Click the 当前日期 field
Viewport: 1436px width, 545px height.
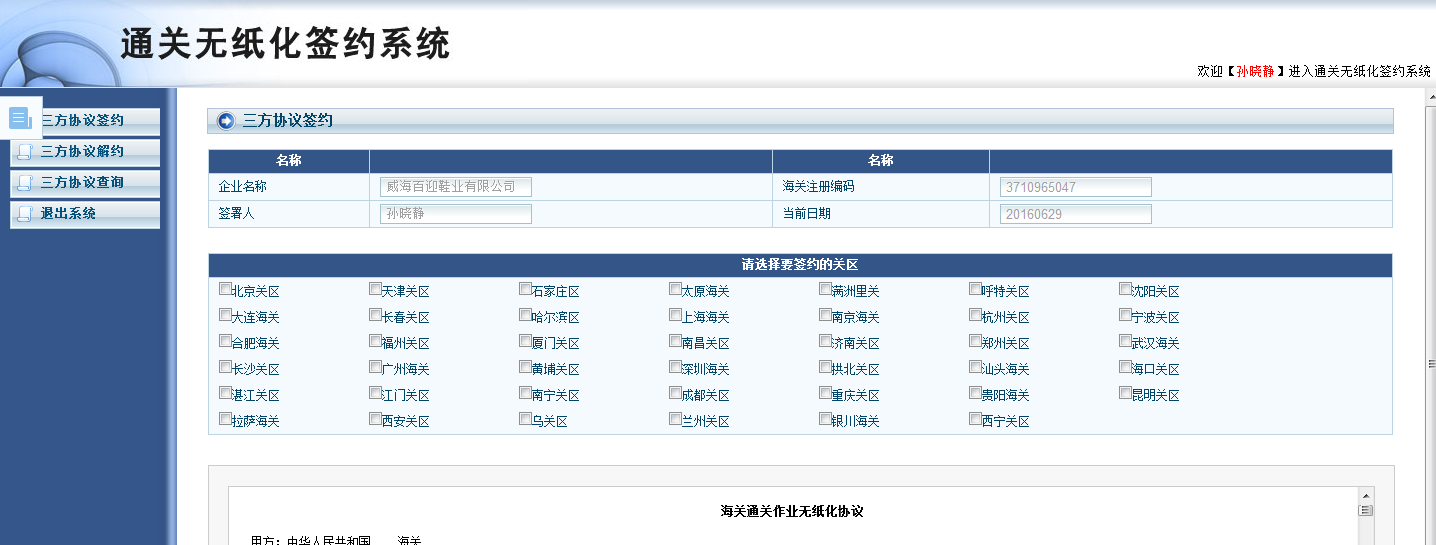(1075, 214)
